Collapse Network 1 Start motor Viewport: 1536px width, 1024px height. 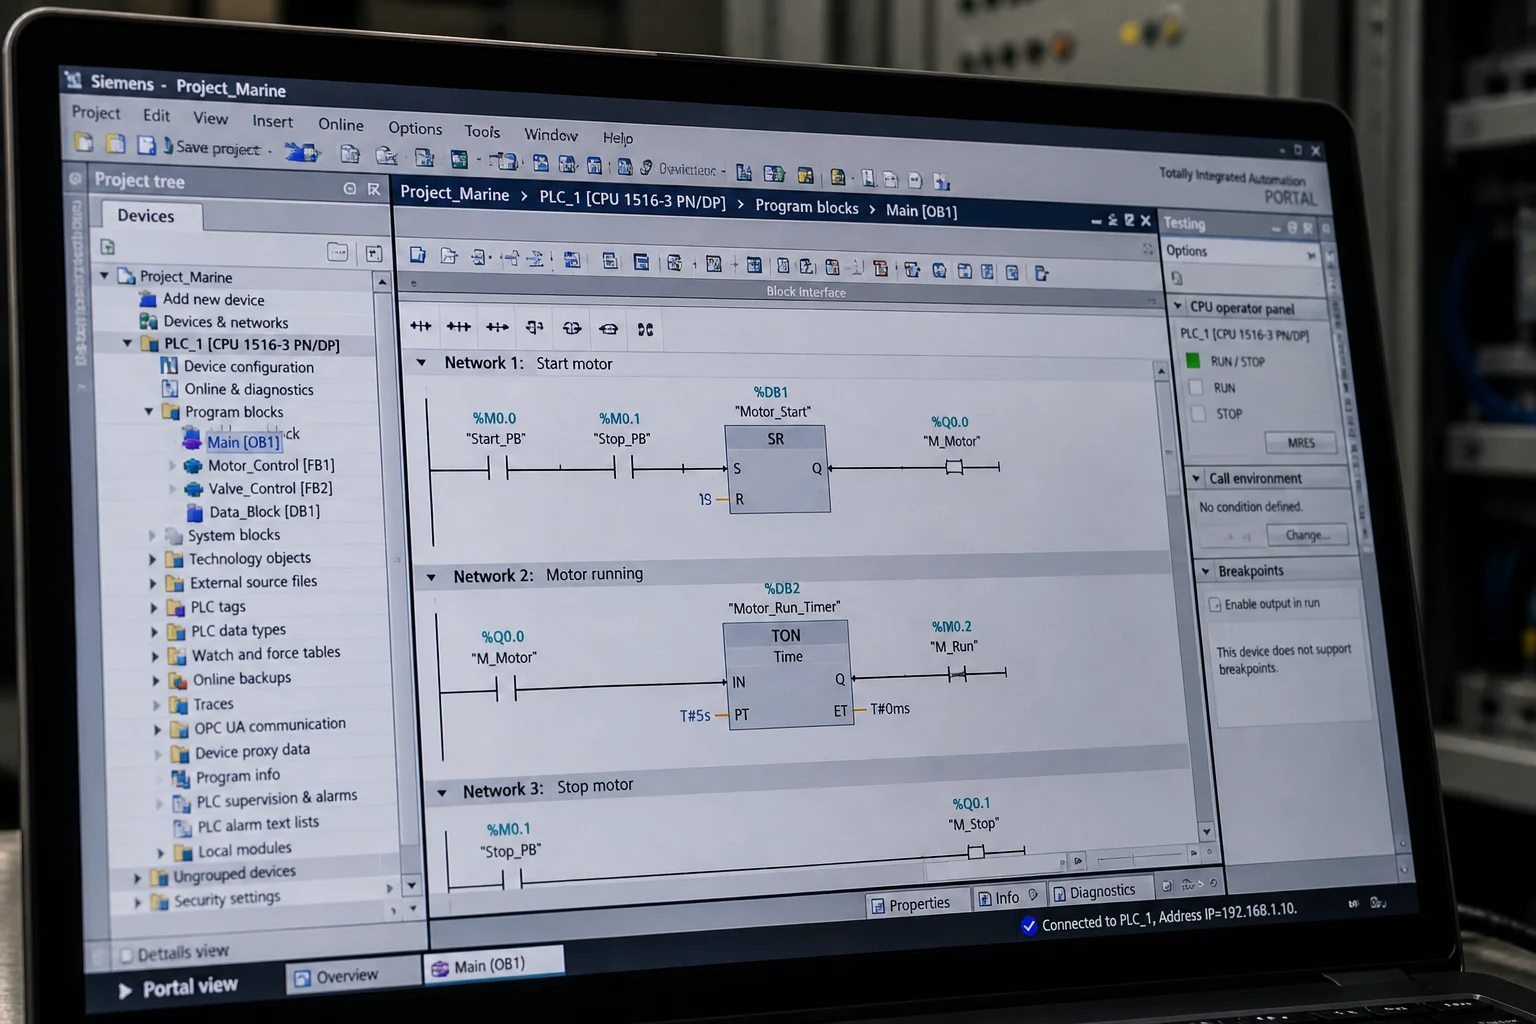point(421,362)
